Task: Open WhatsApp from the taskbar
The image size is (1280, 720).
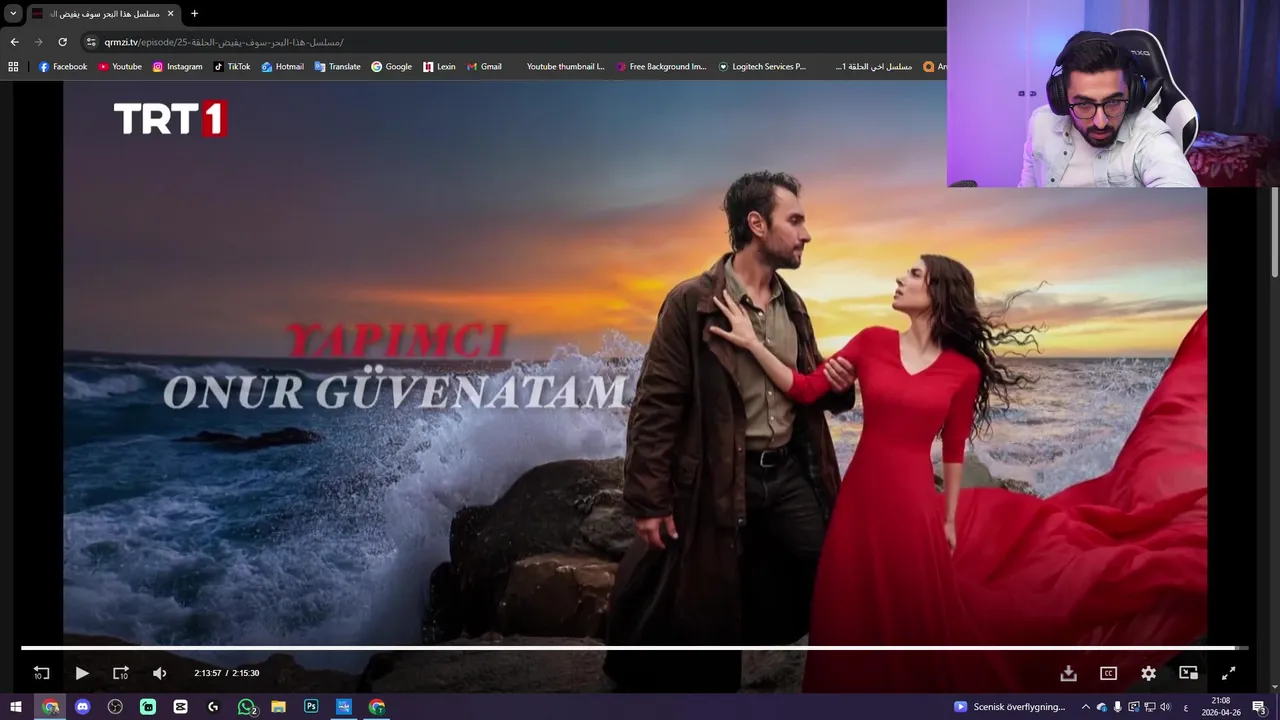Action: click(x=246, y=707)
